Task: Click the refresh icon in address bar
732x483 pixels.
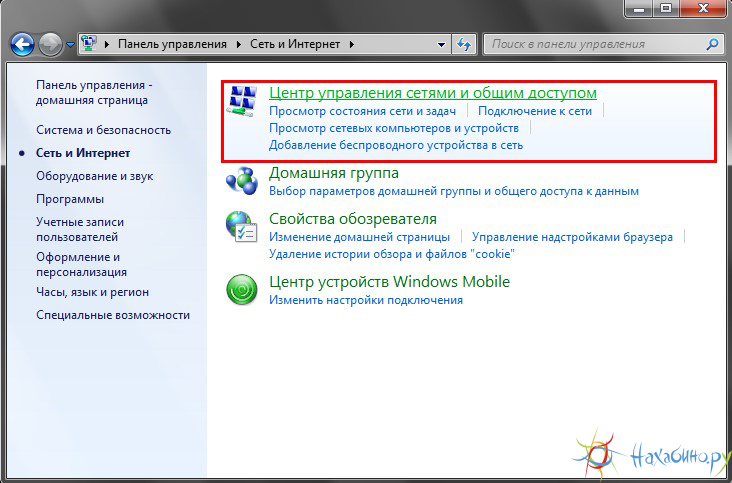Action: (x=463, y=45)
